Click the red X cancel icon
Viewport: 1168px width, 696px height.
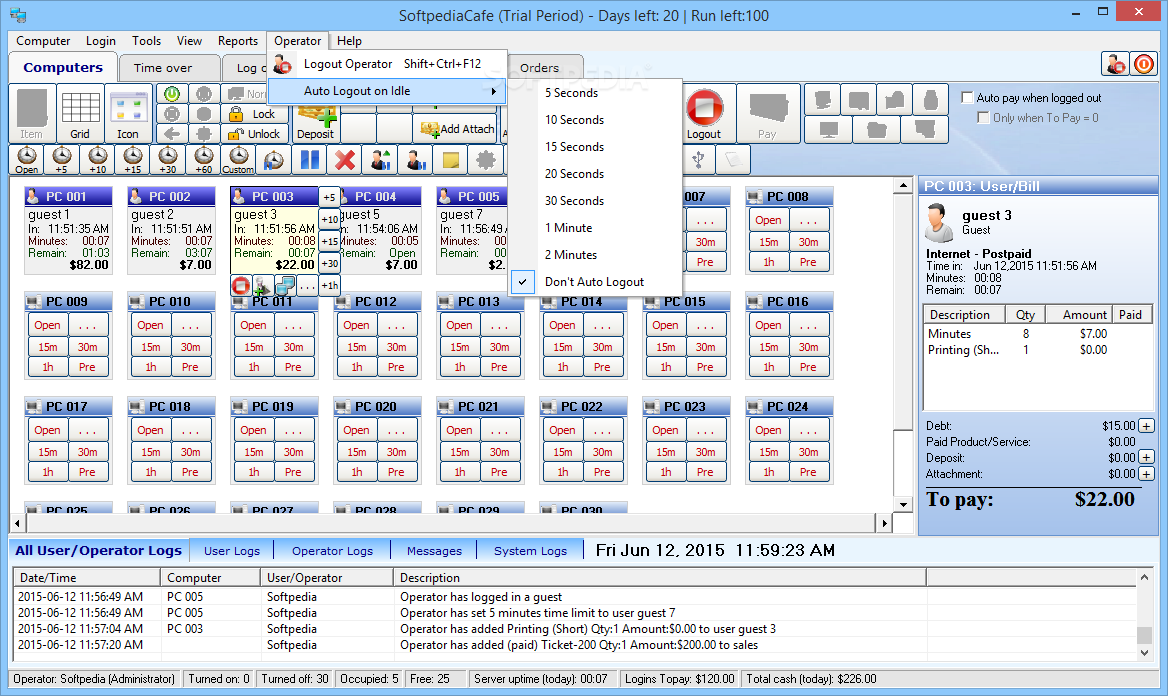coord(345,159)
